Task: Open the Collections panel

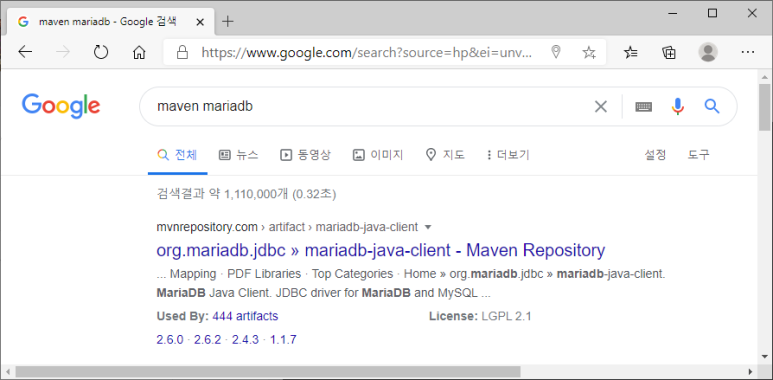Action: tap(669, 52)
